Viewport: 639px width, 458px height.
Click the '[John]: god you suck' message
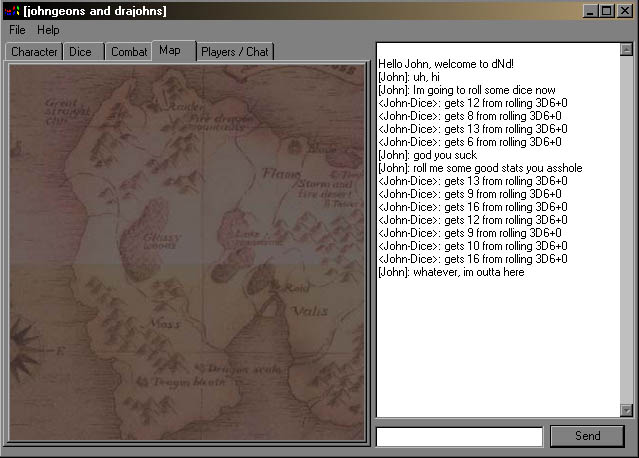coord(427,155)
